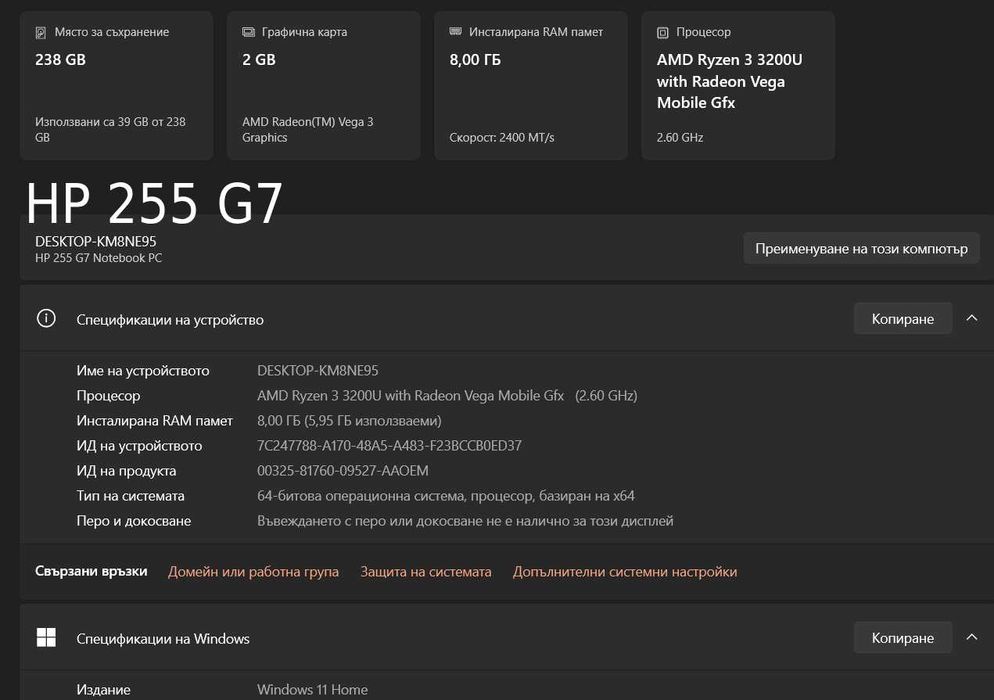Viewport: 994px width, 700px height.
Task: Open the Процесор AMD Ryzen 3 card
Action: [x=739, y=86]
